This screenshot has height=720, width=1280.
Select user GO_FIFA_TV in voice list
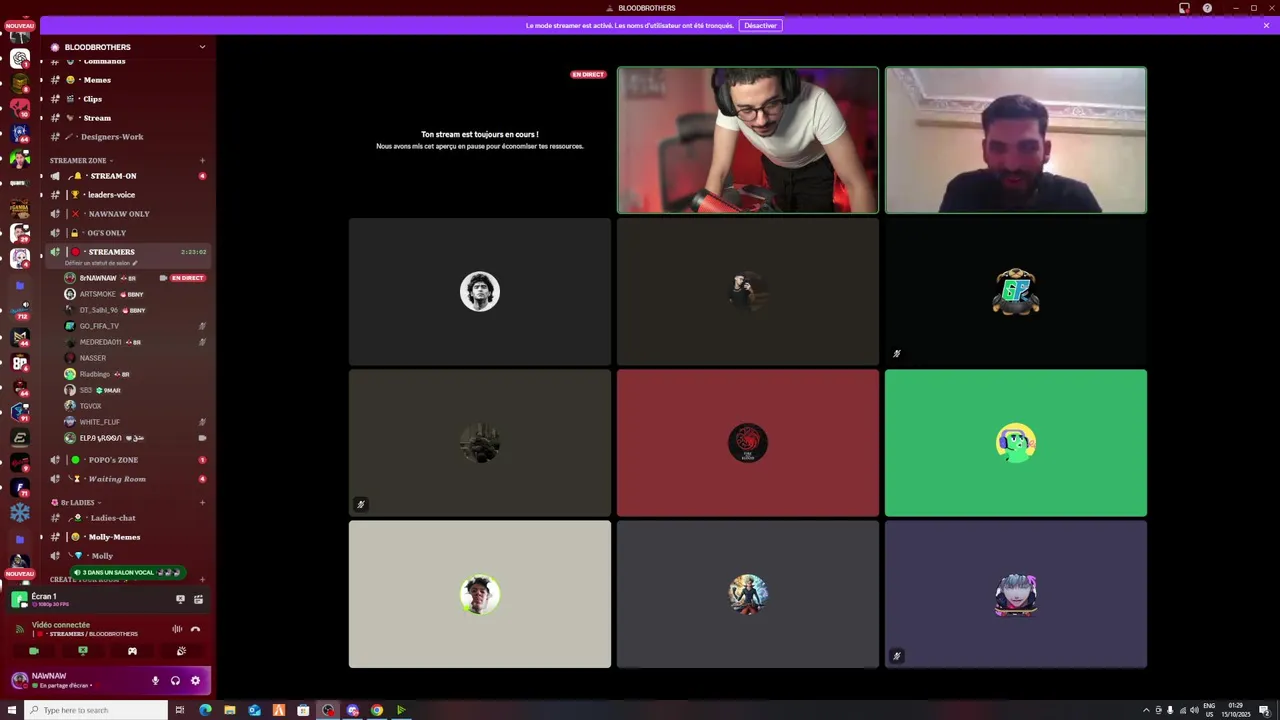coord(135,326)
